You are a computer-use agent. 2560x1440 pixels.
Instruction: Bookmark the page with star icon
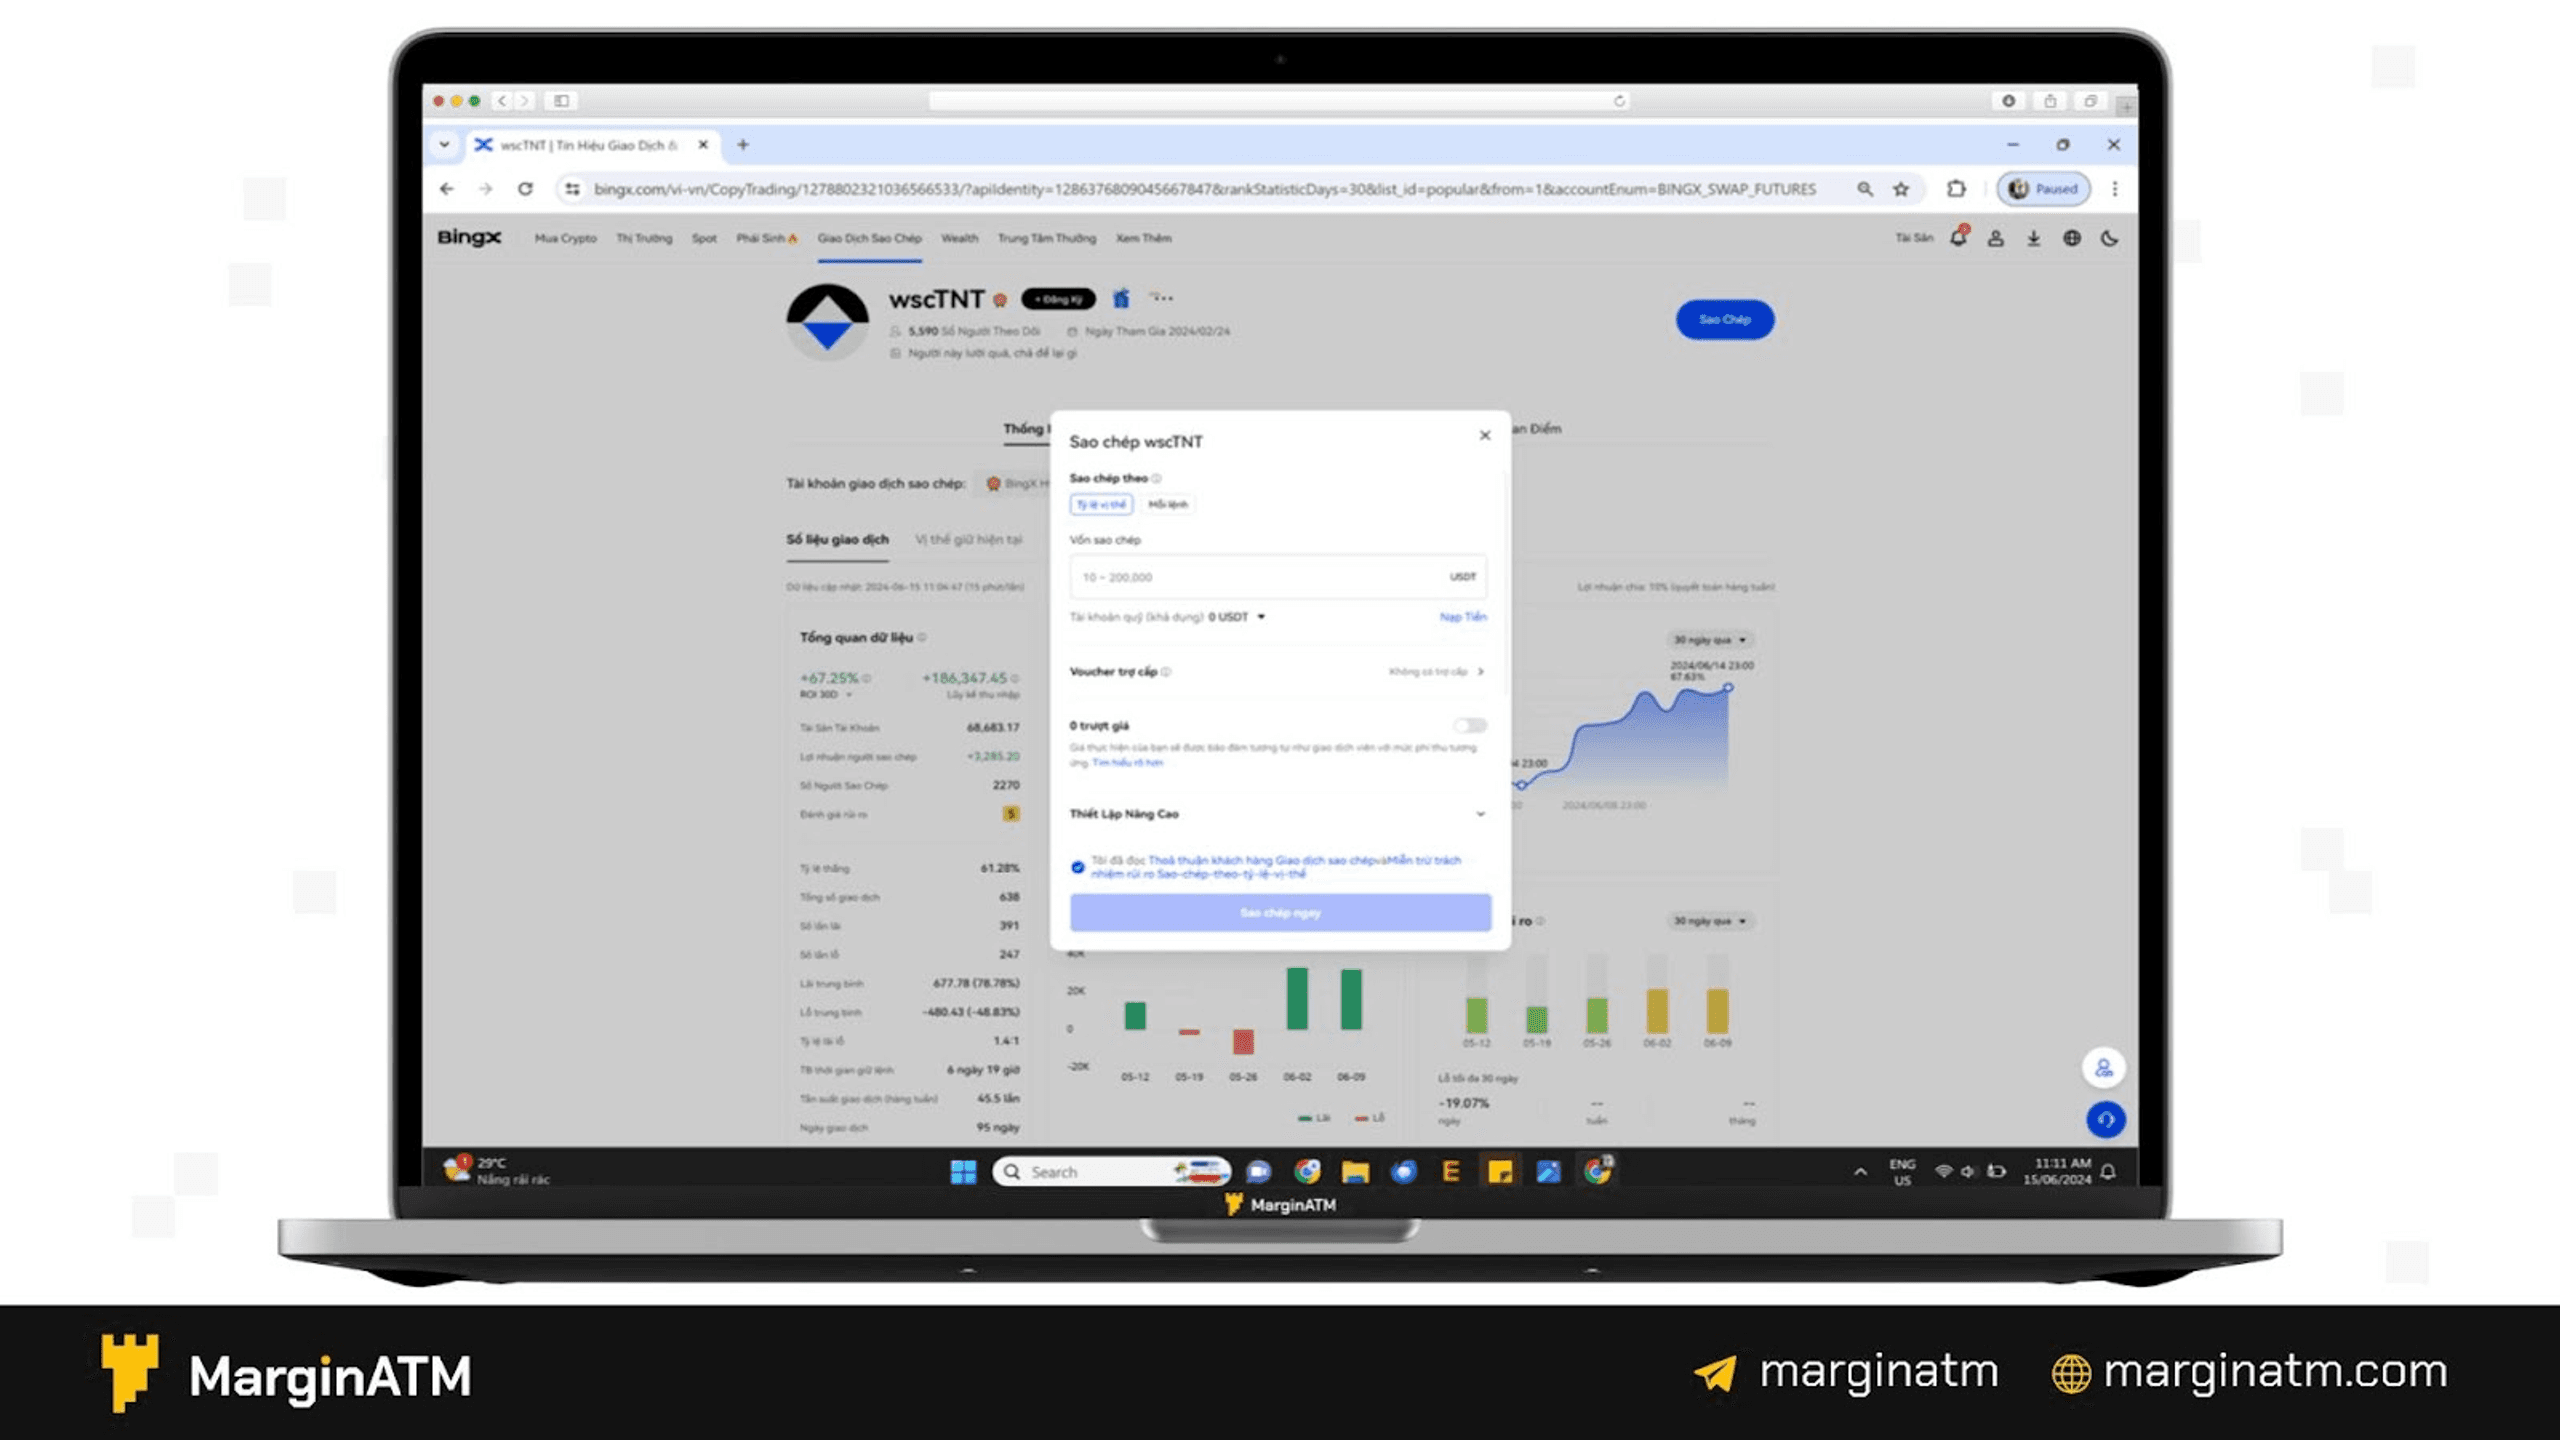click(1901, 189)
